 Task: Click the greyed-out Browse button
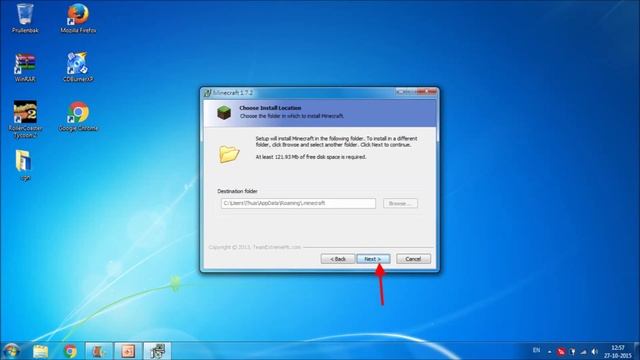pyautogui.click(x=400, y=203)
